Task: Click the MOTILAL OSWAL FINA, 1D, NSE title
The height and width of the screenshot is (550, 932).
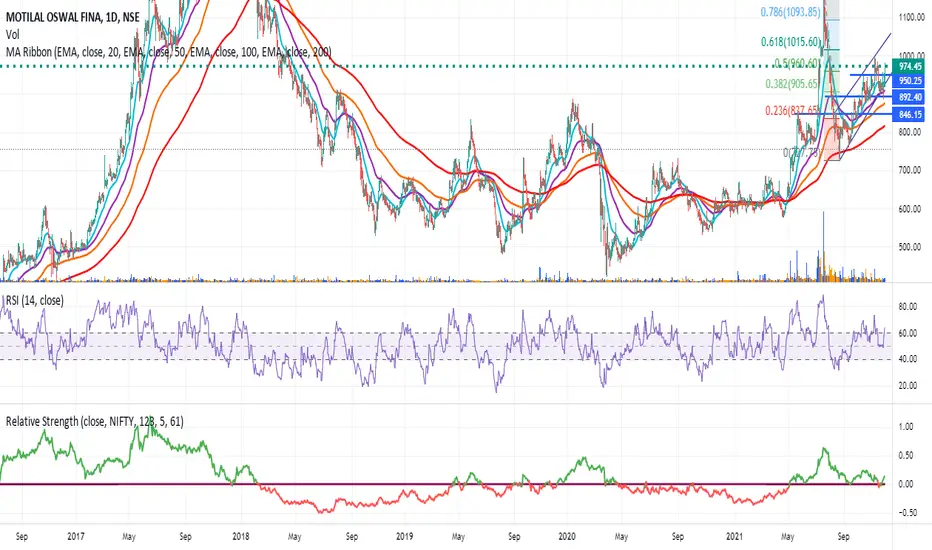Action: click(x=73, y=17)
